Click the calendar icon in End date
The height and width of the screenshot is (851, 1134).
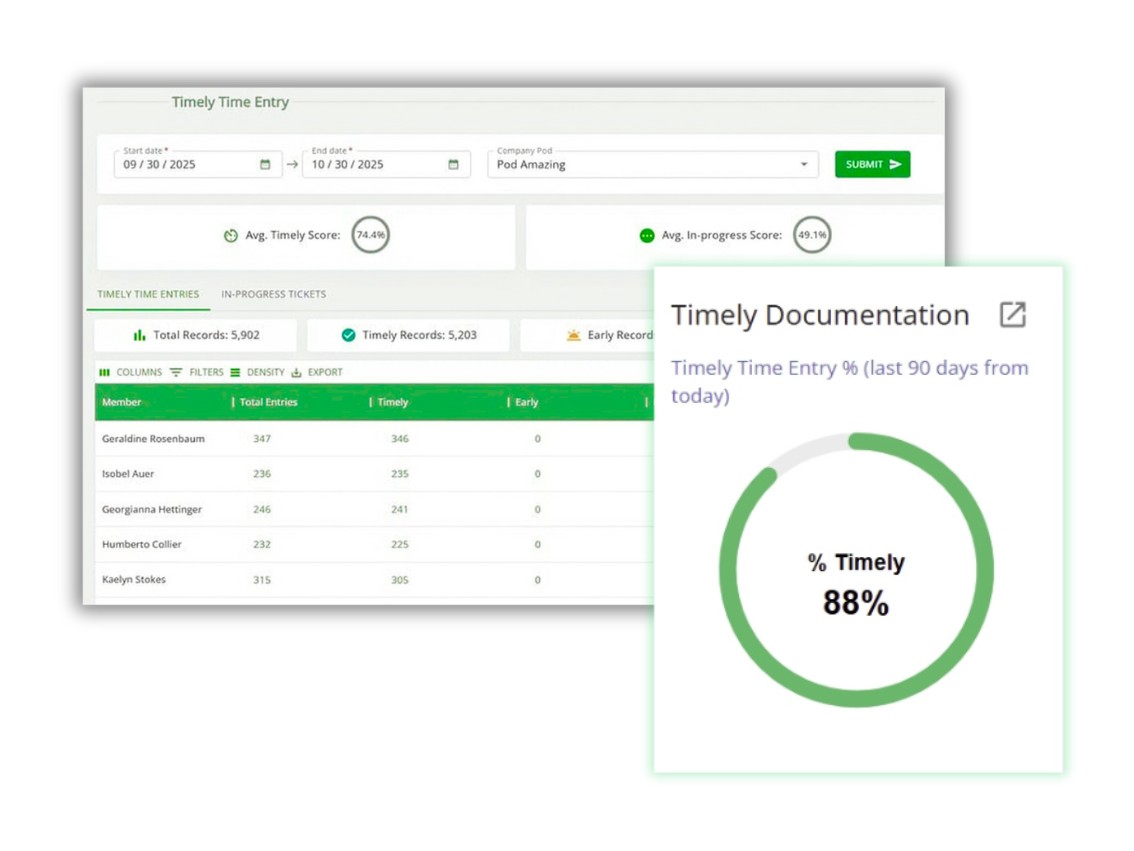pos(453,165)
